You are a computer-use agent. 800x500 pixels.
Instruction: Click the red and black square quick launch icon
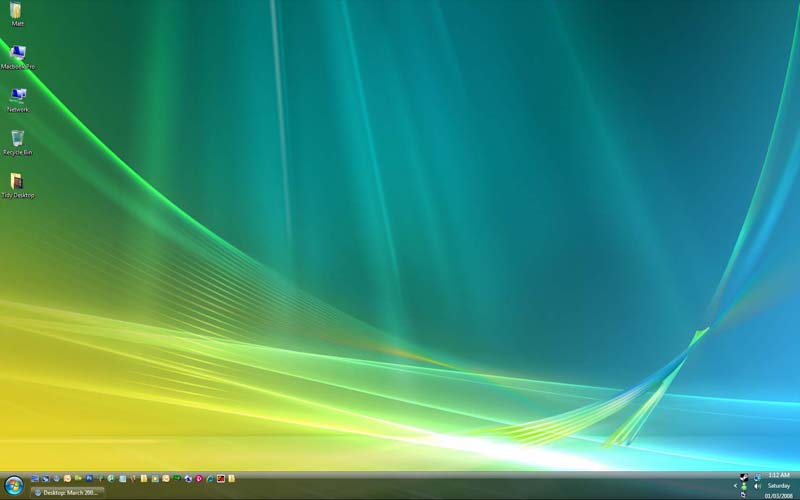point(220,479)
